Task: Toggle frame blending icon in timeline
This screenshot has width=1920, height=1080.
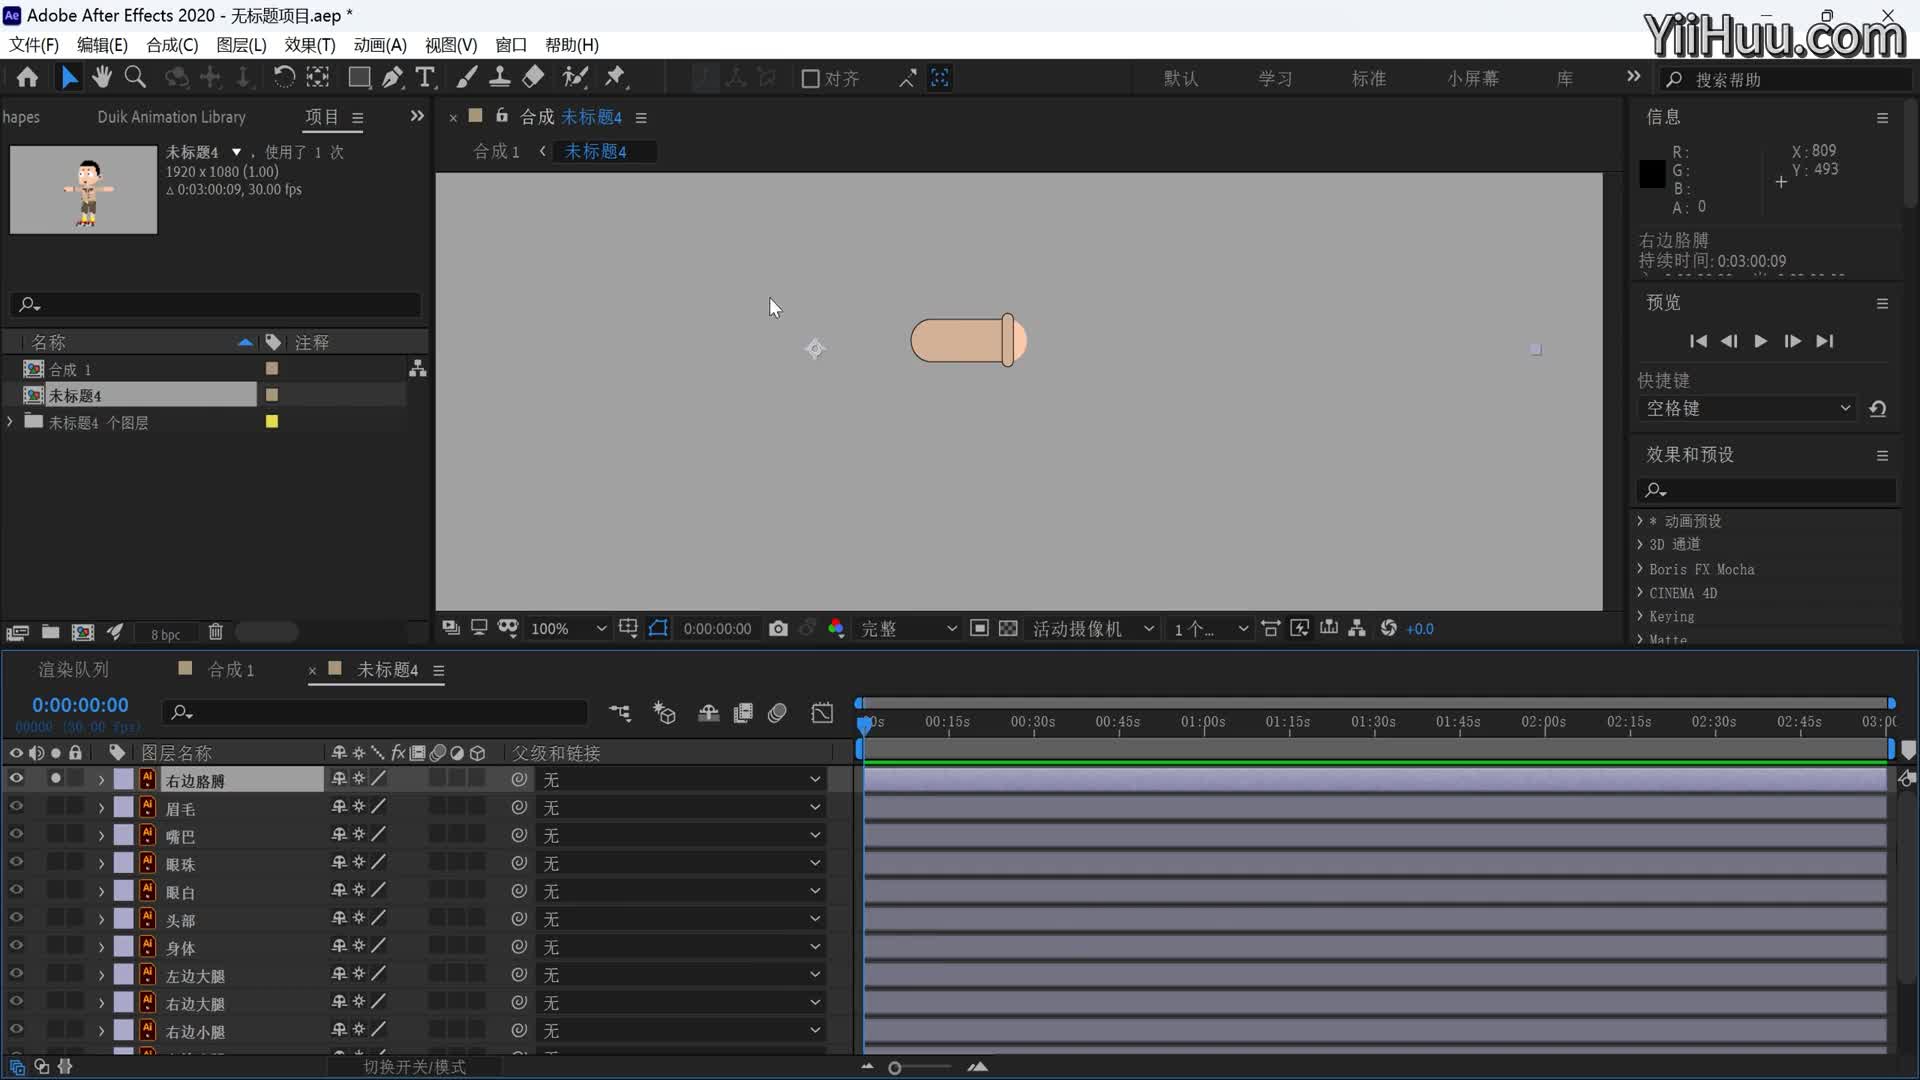Action: [743, 713]
